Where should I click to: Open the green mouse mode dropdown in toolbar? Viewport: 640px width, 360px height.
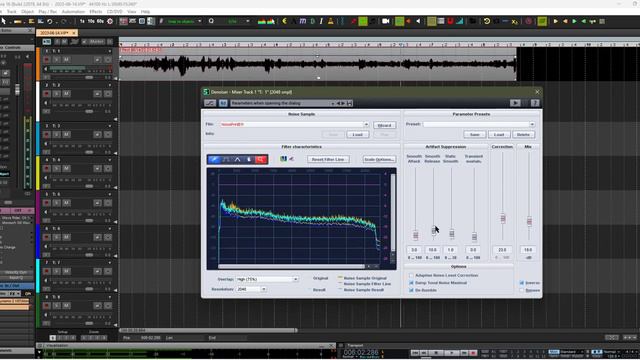click(200, 21)
